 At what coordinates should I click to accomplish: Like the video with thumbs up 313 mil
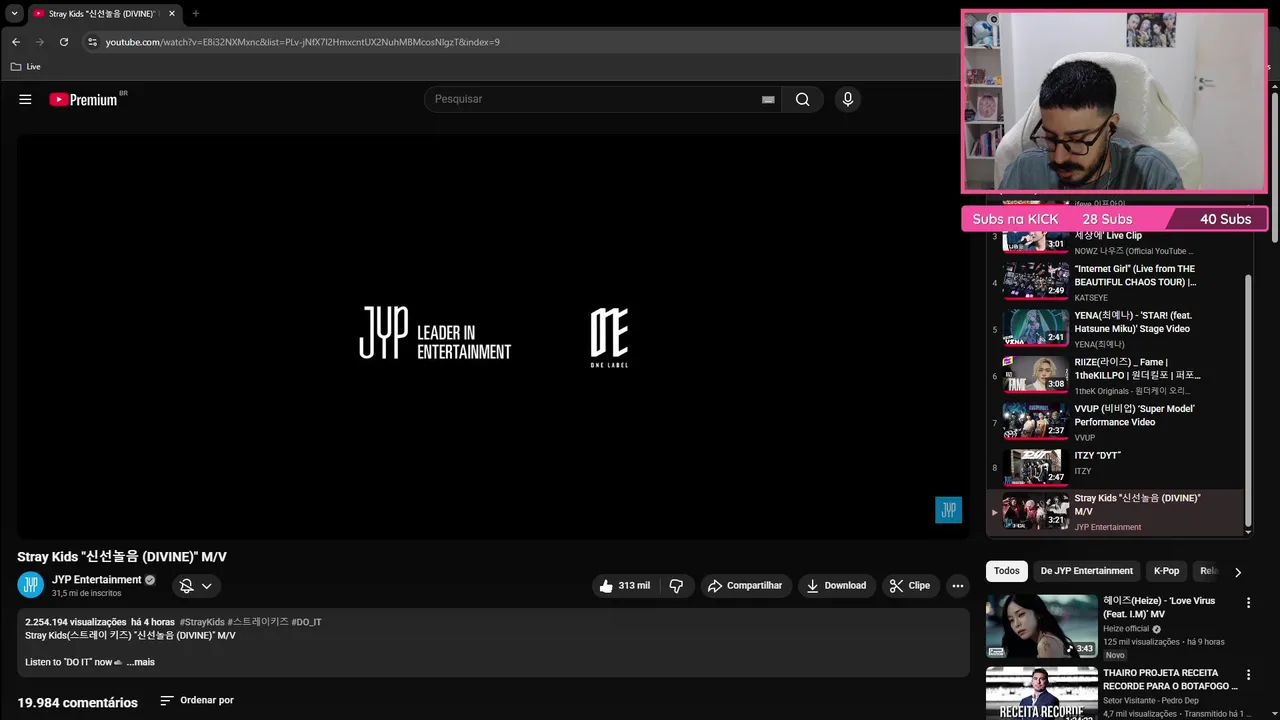pos(625,586)
